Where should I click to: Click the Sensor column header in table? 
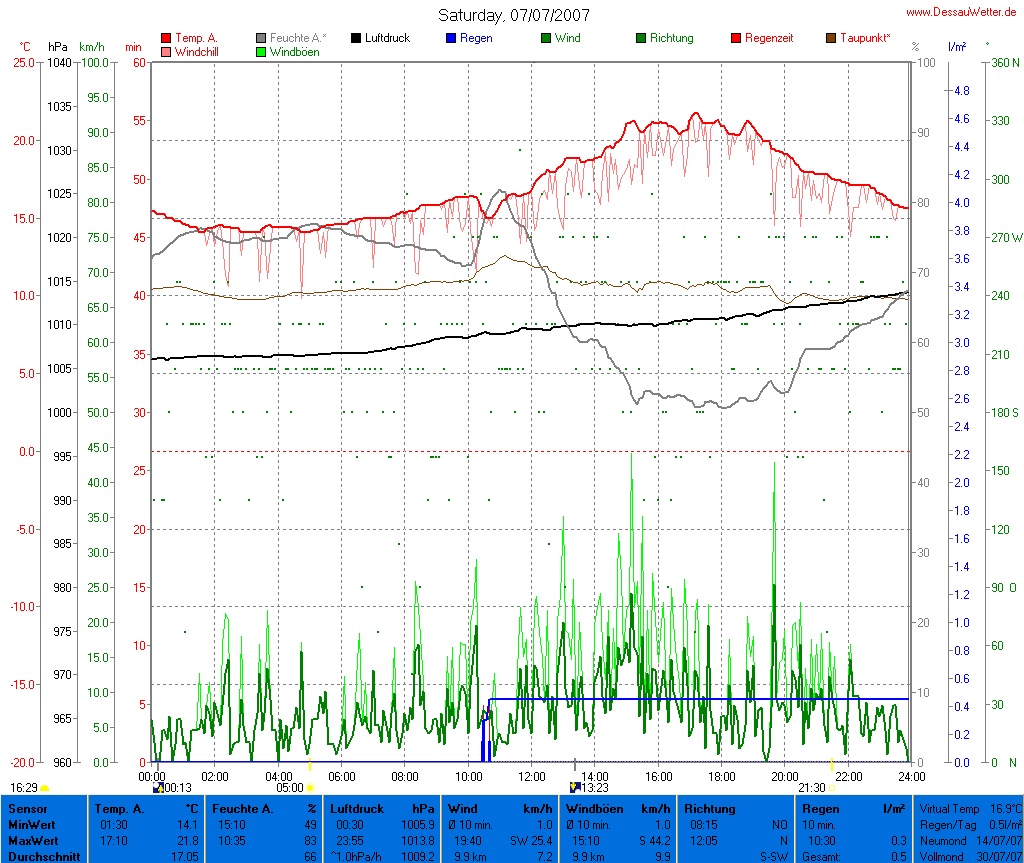tap(27, 808)
